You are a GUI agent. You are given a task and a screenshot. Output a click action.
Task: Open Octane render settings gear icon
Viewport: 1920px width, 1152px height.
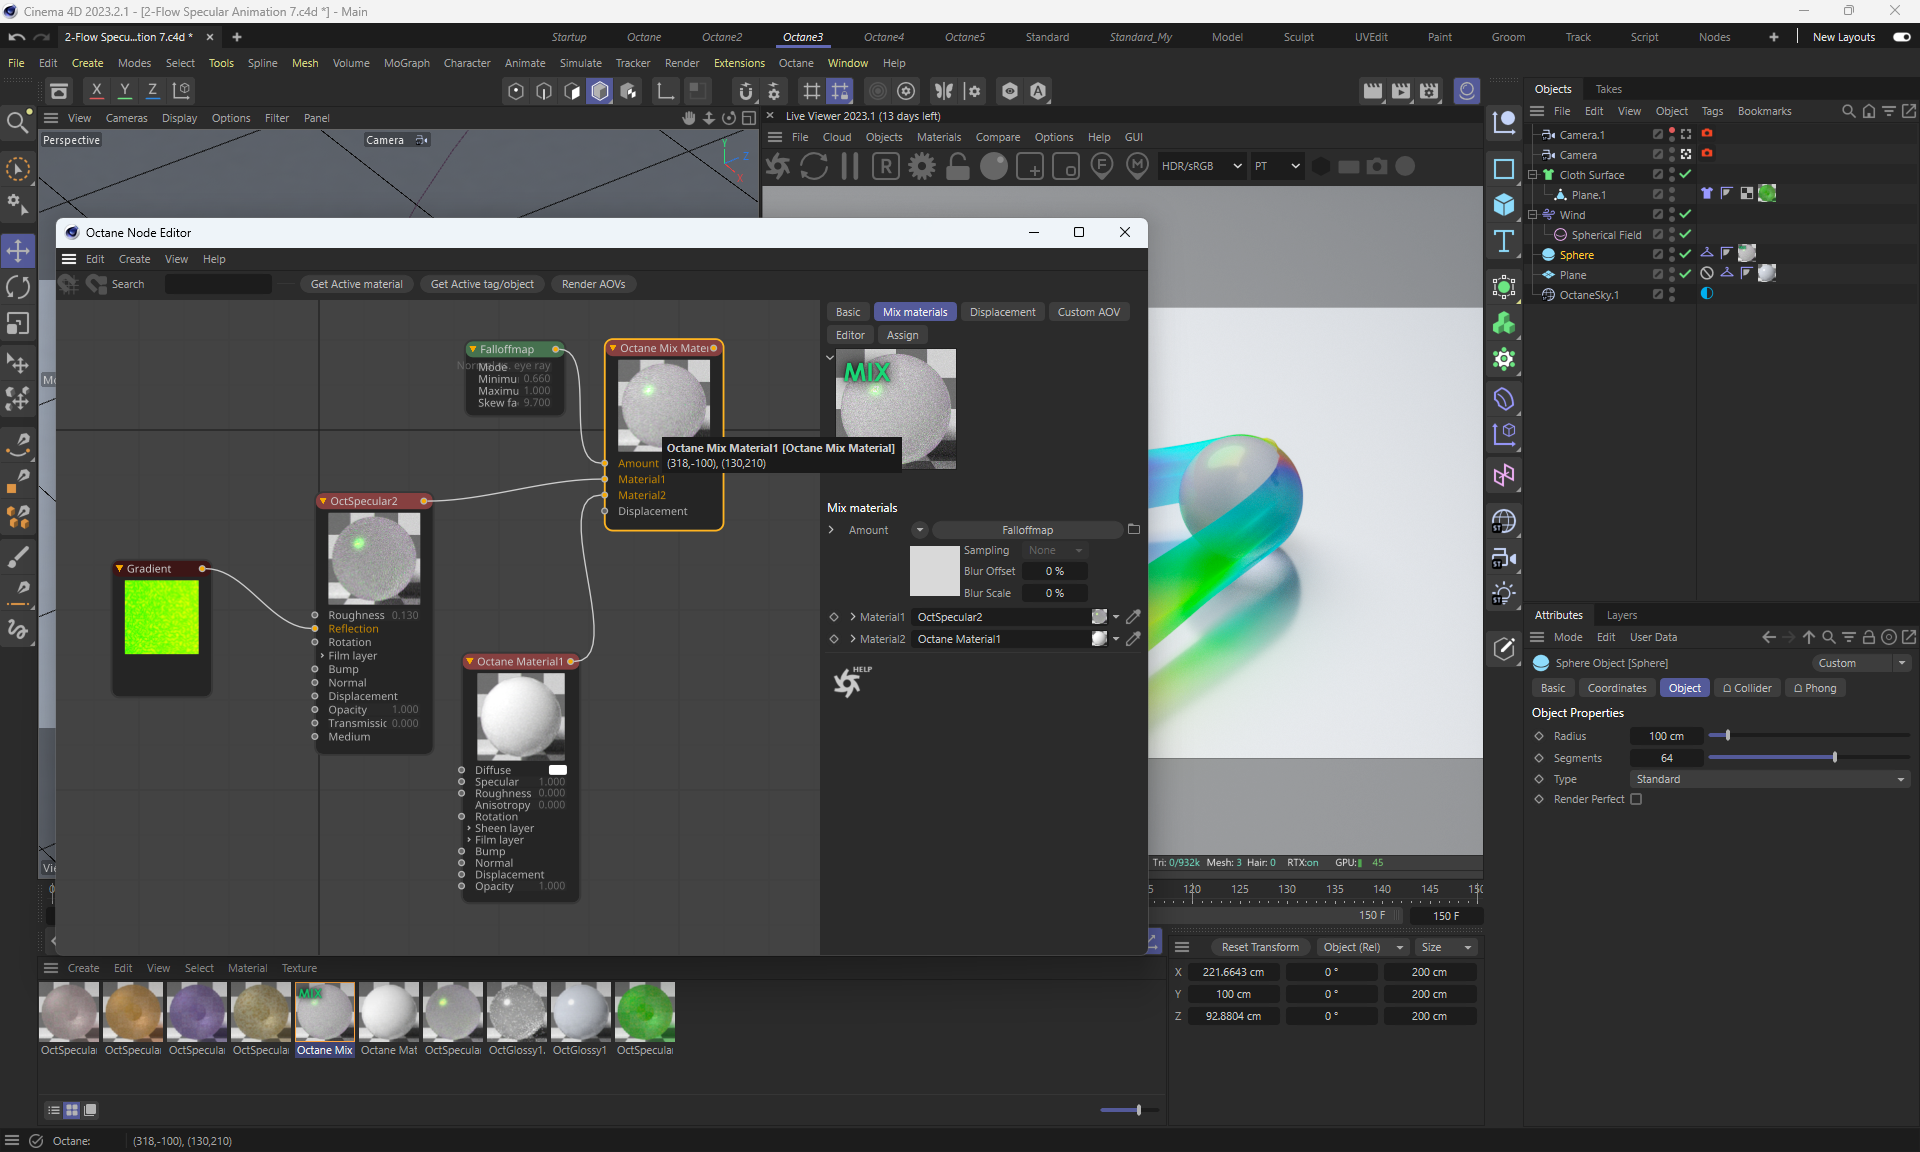(922, 167)
